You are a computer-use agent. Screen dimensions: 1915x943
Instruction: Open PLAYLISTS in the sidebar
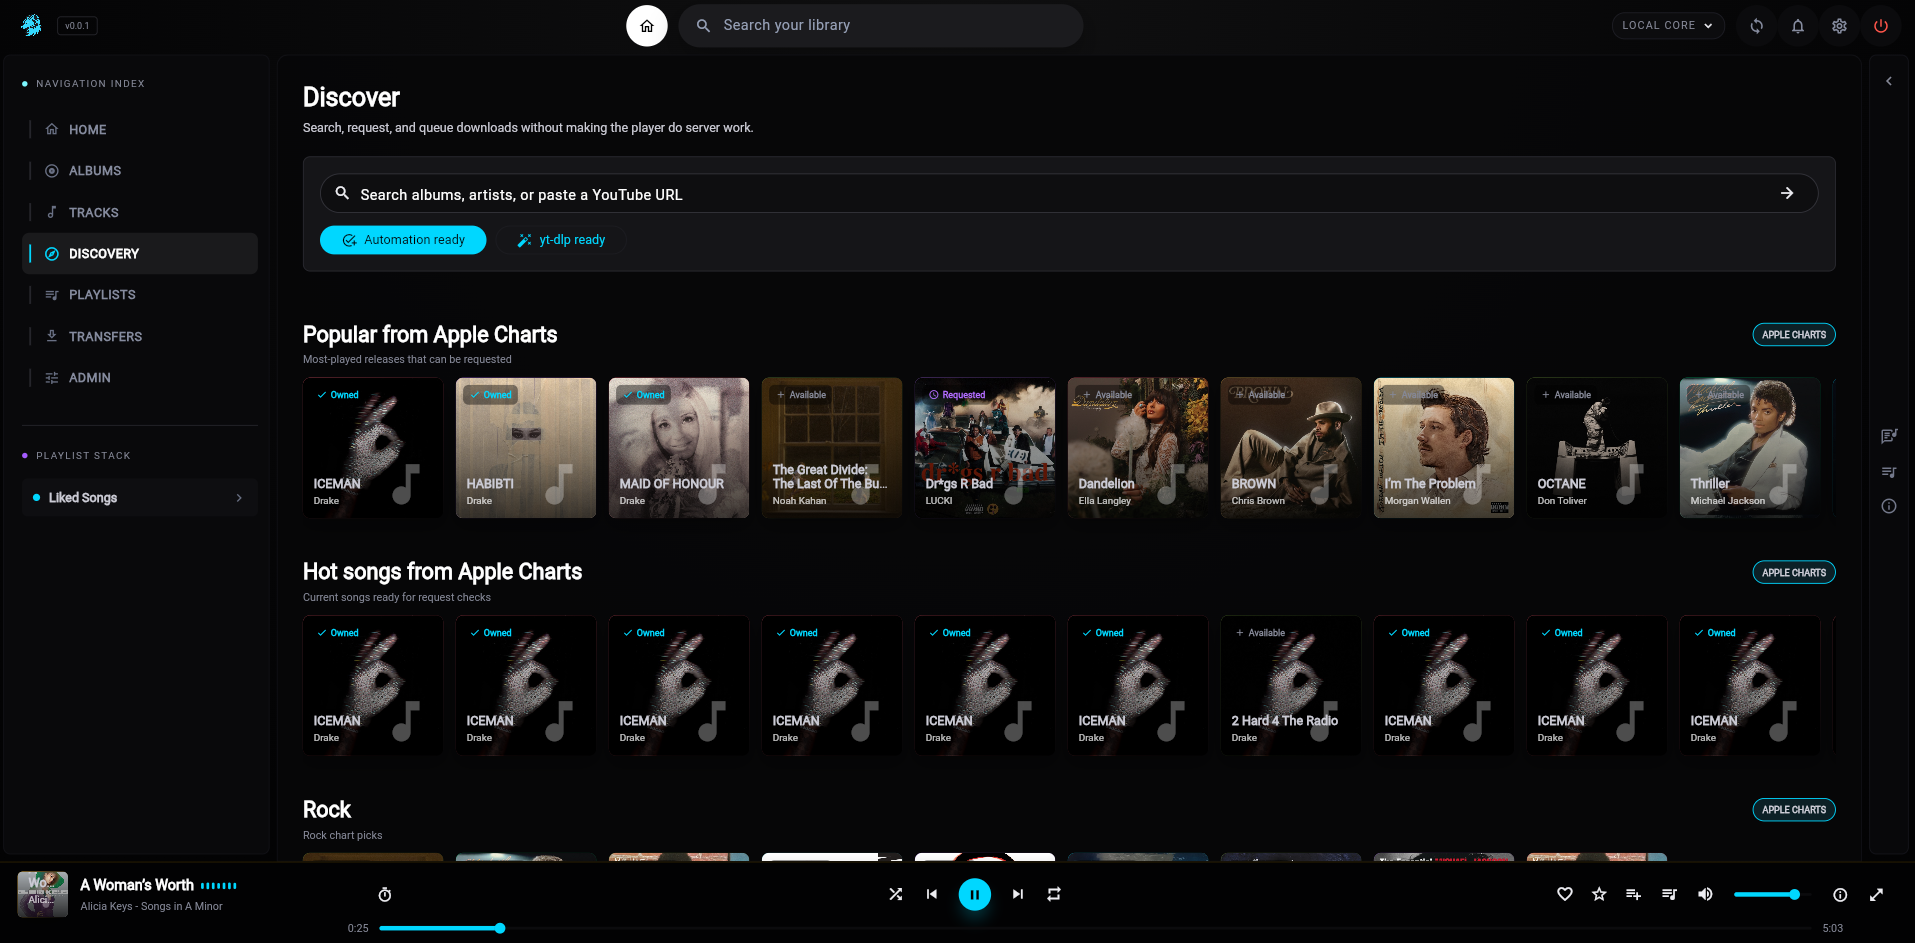(140, 295)
